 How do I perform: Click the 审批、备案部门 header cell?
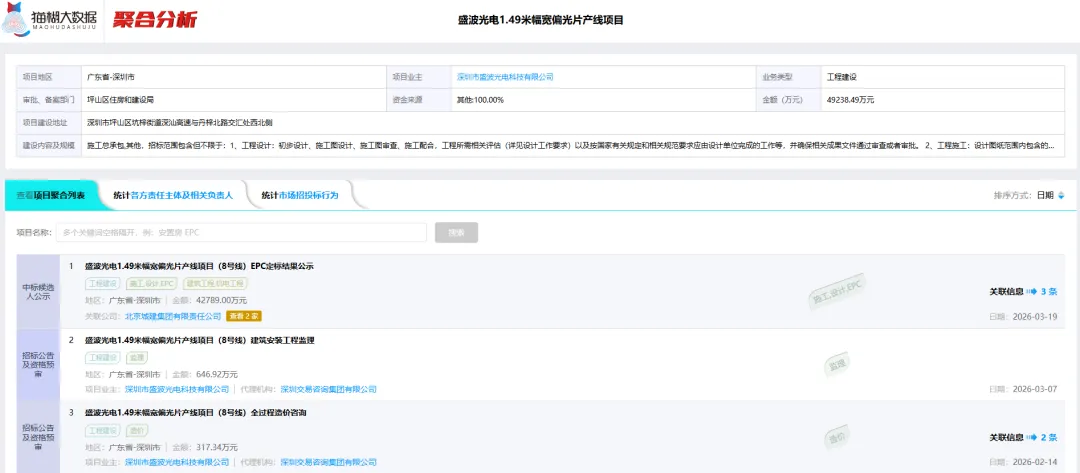click(x=48, y=100)
